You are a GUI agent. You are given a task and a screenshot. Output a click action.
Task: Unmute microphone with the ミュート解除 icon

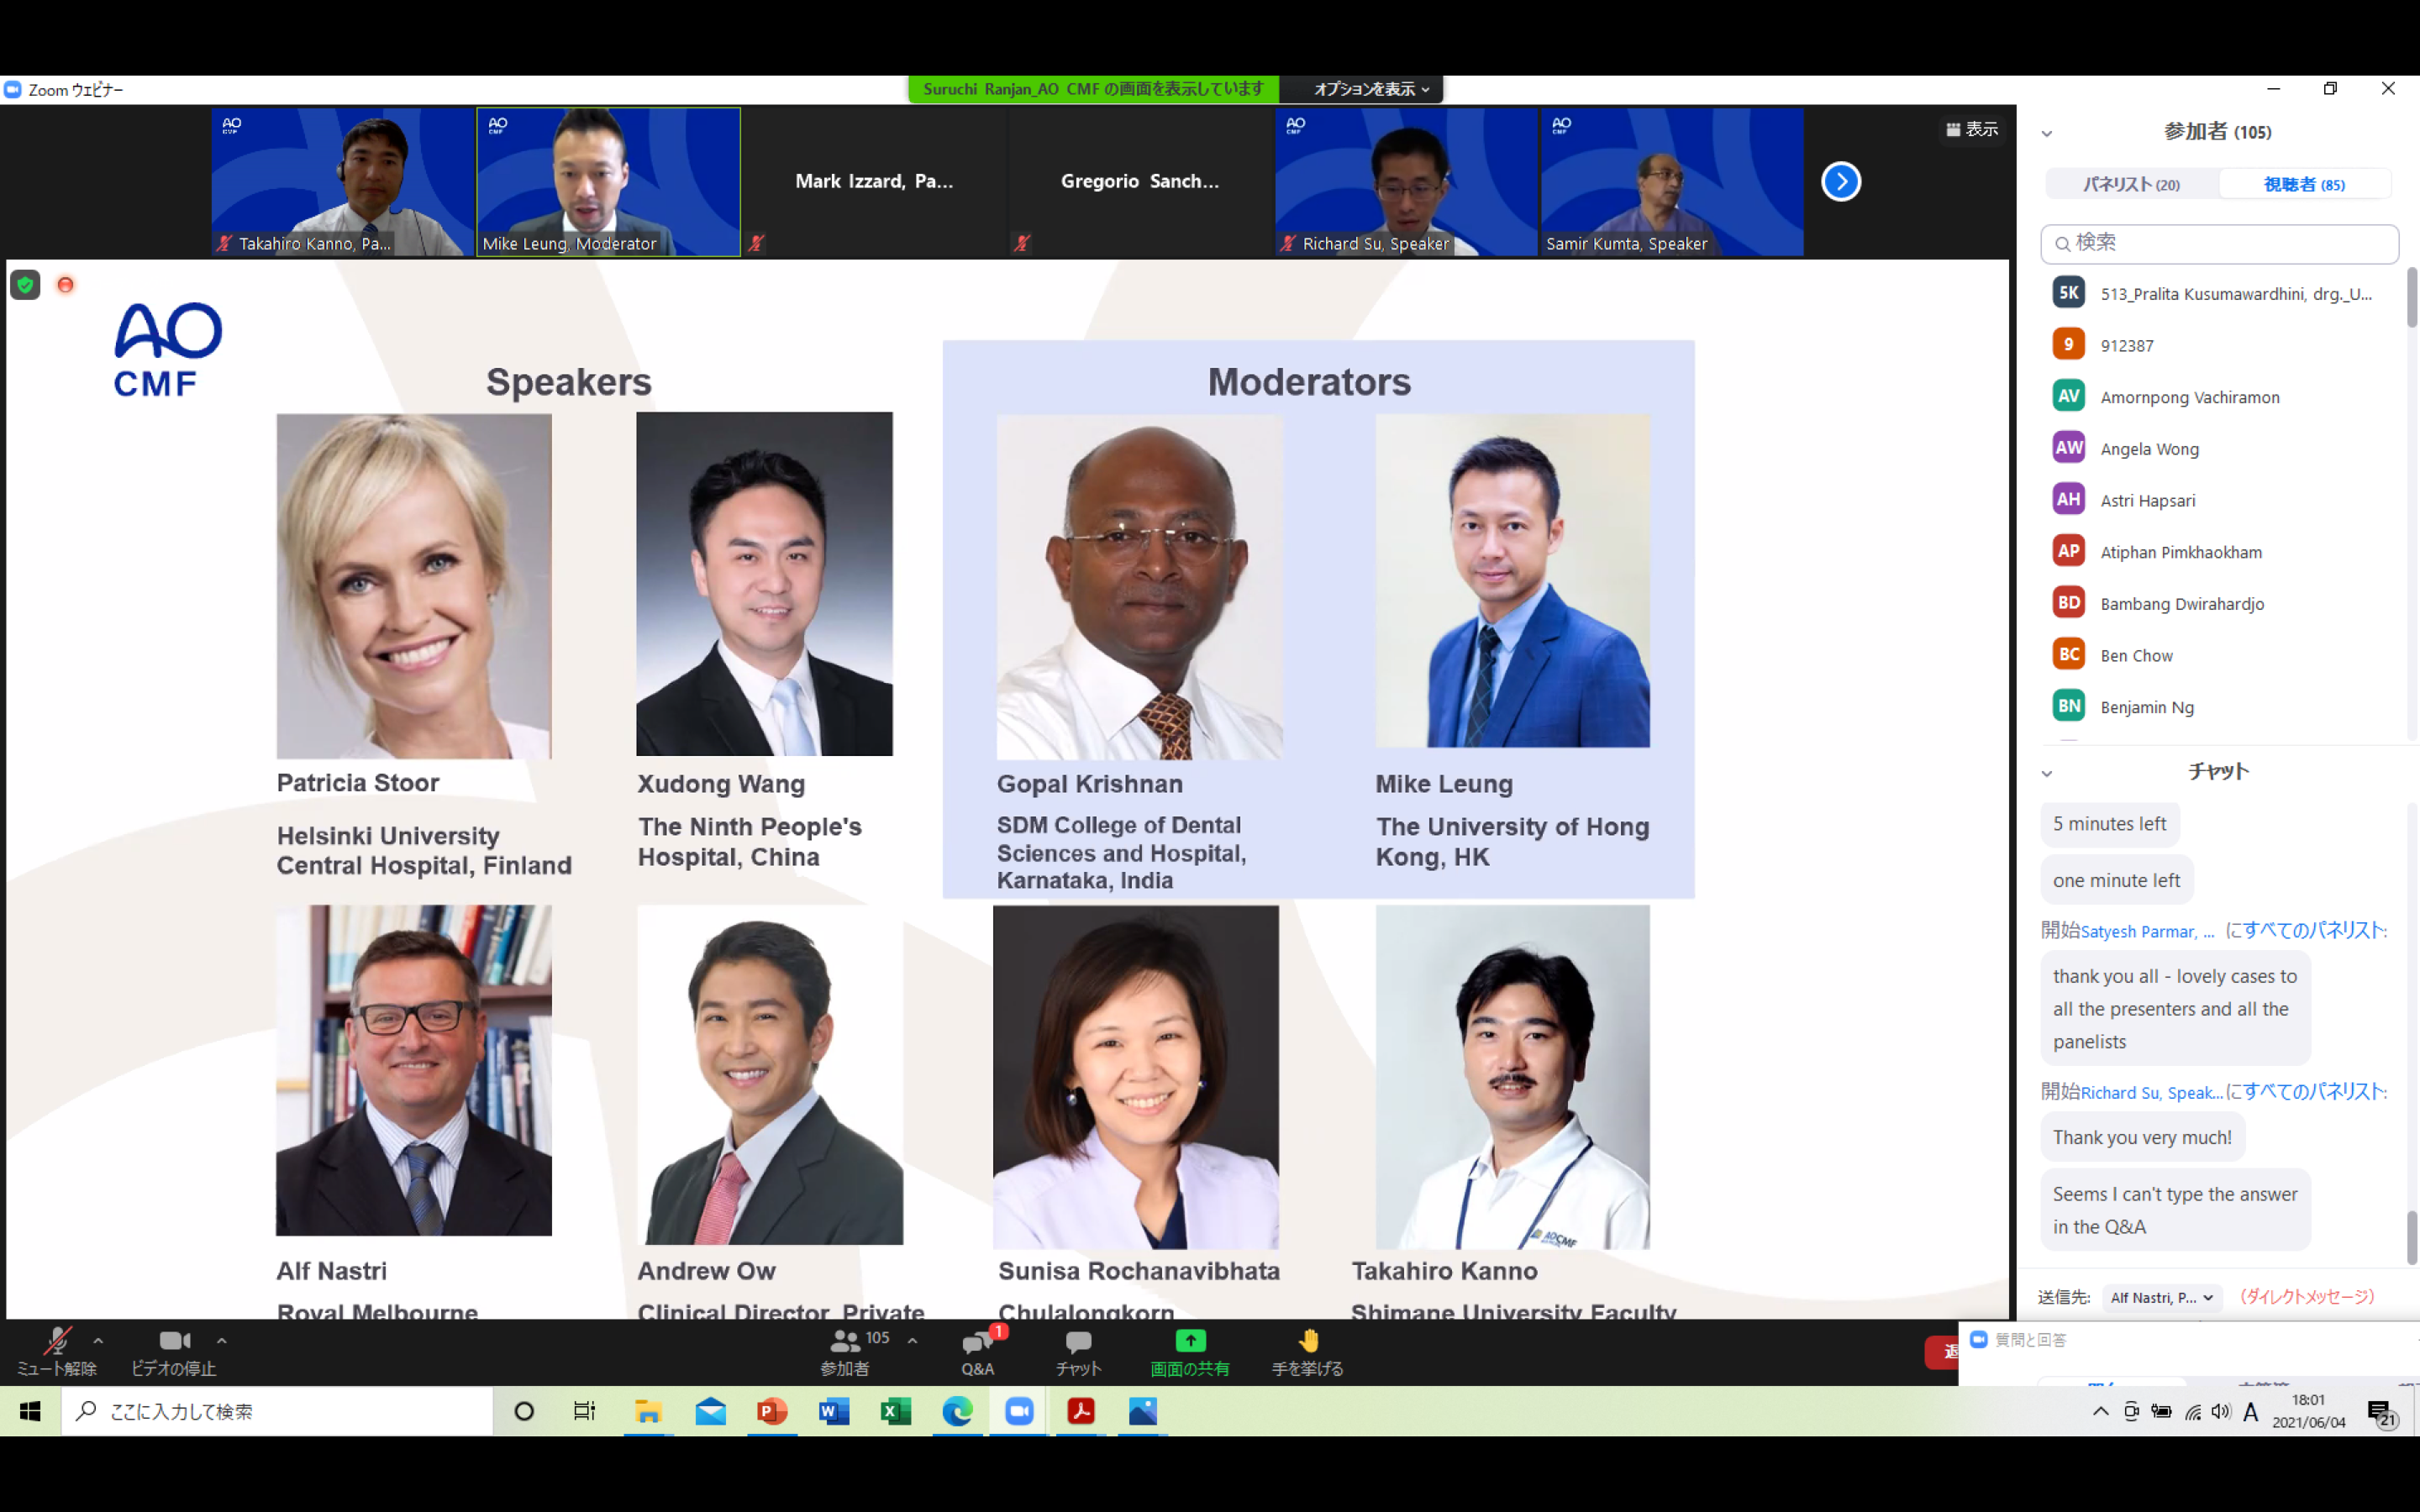point(56,1342)
